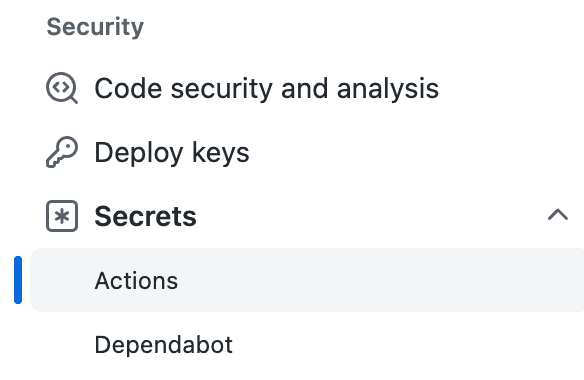Select the Actions secrets item

307,280
